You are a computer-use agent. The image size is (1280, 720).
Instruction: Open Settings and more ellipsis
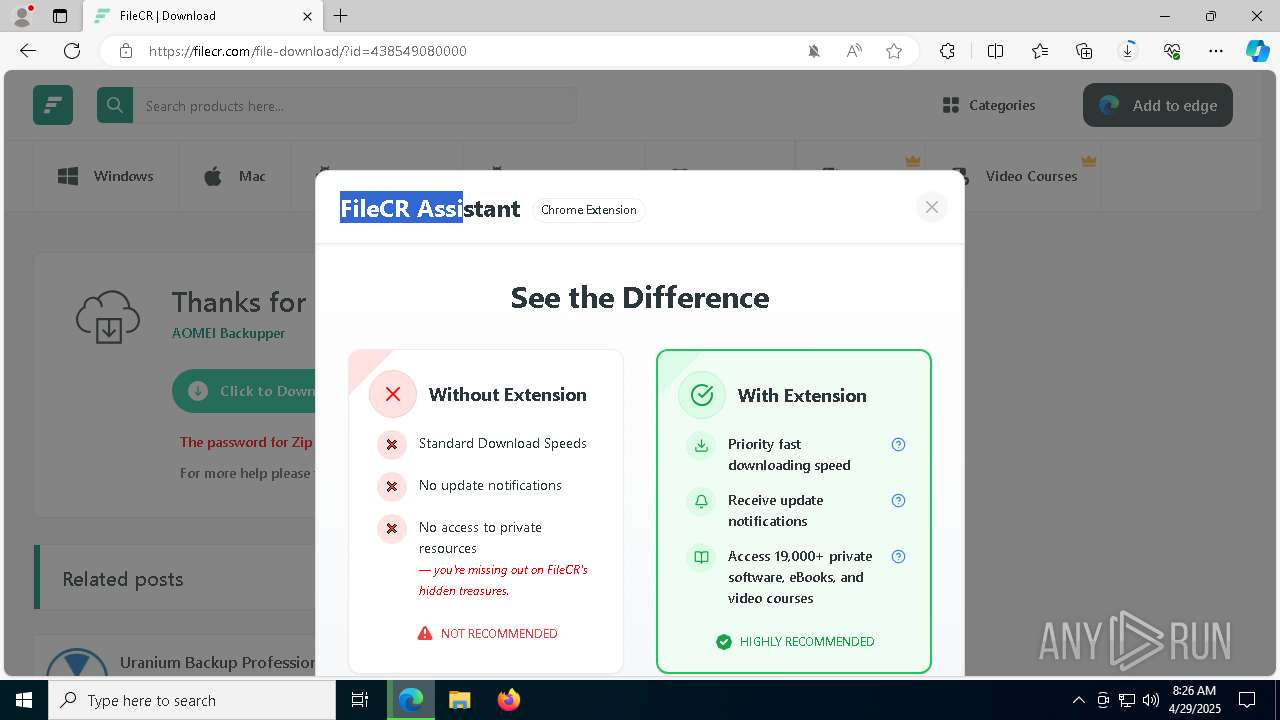pyautogui.click(x=1216, y=51)
